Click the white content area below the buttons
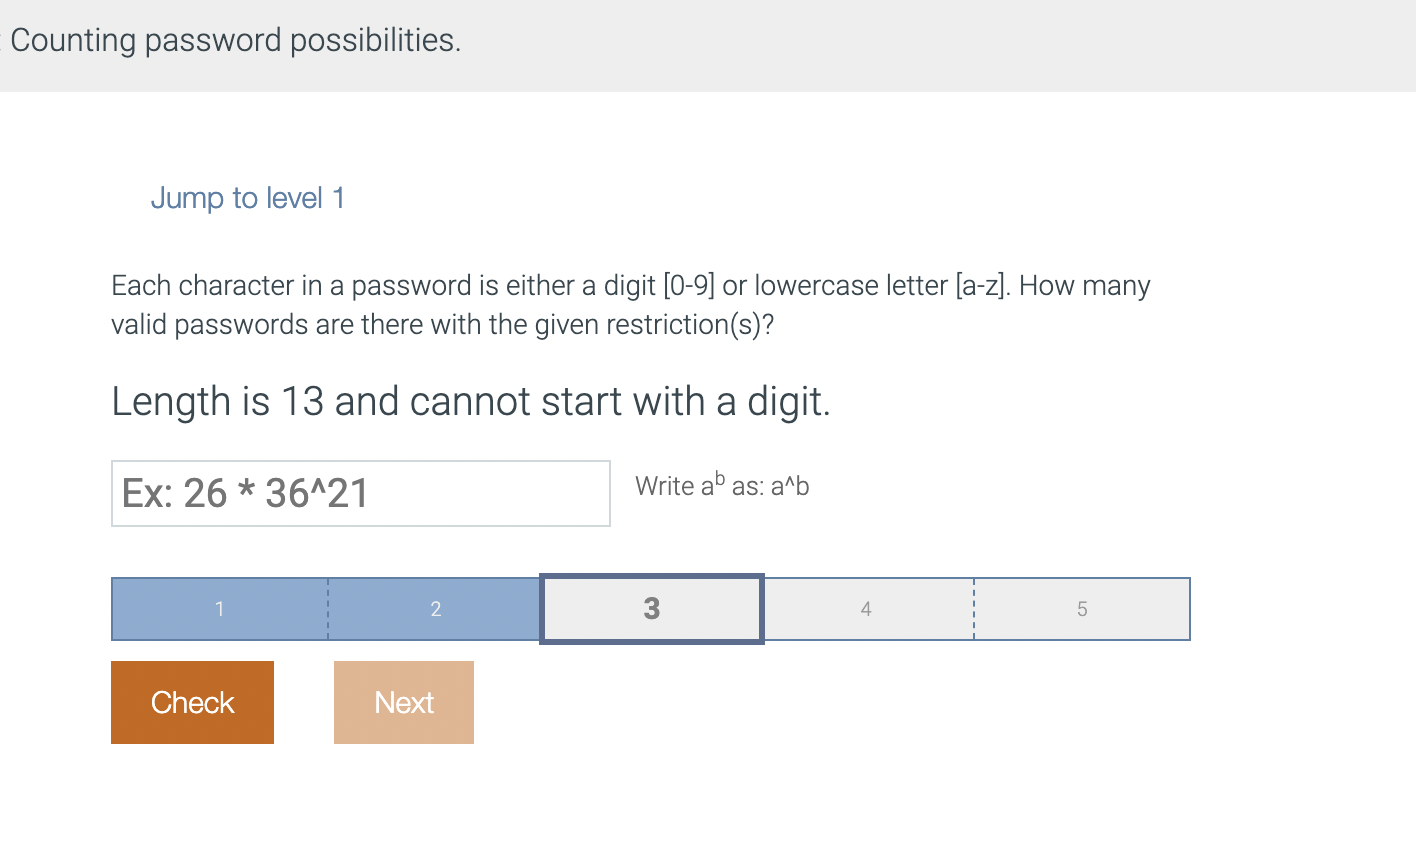Image resolution: width=1416 pixels, height=856 pixels. pyautogui.click(x=700, y=800)
